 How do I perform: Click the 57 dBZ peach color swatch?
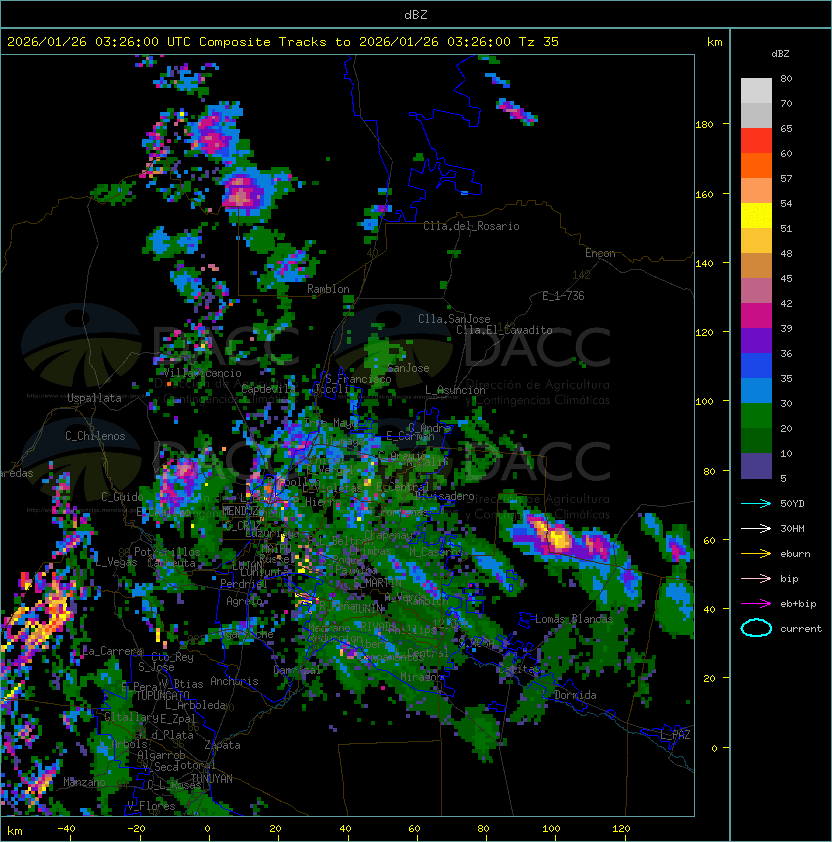(756, 190)
